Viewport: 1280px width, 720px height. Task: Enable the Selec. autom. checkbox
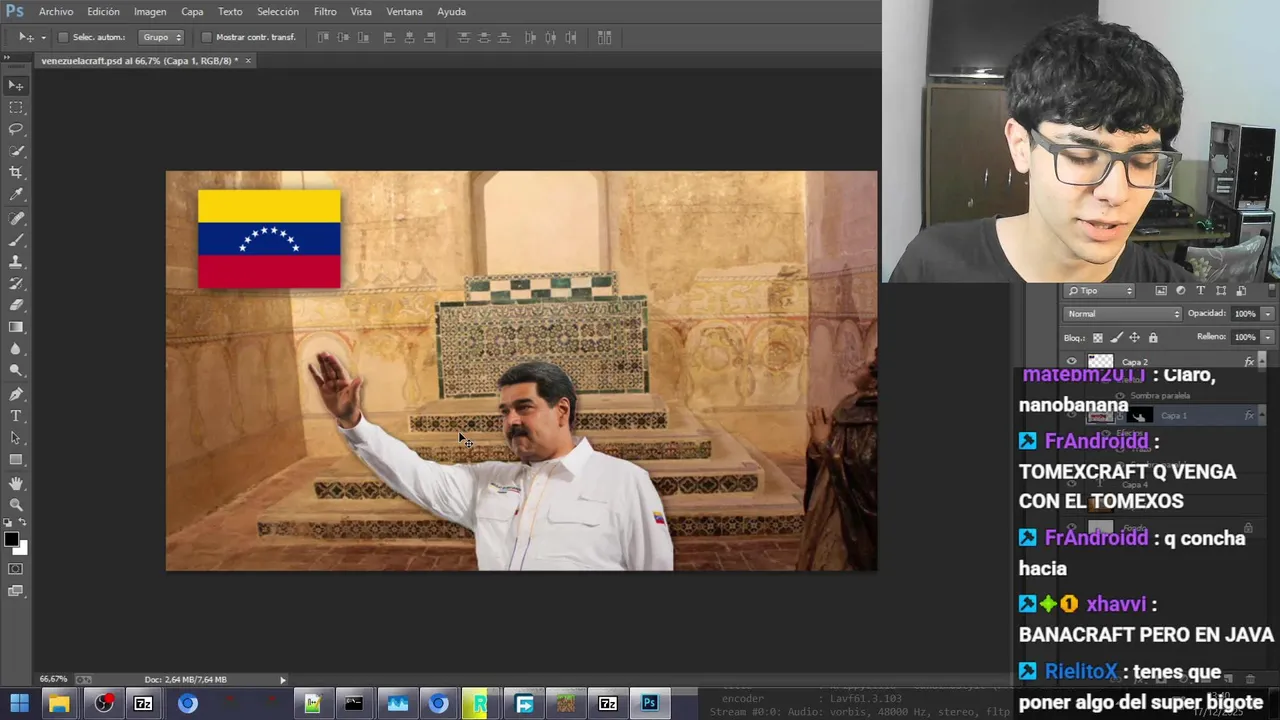pyautogui.click(x=63, y=37)
